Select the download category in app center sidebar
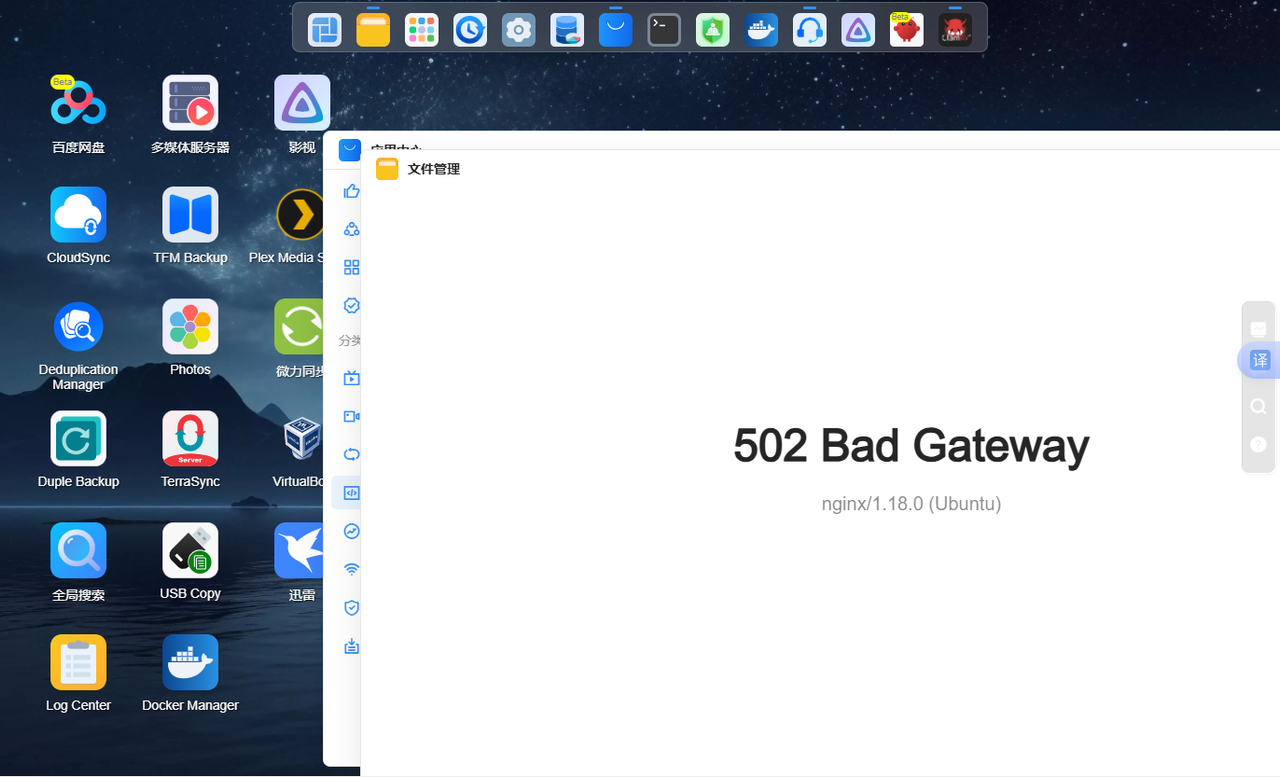 coord(351,646)
